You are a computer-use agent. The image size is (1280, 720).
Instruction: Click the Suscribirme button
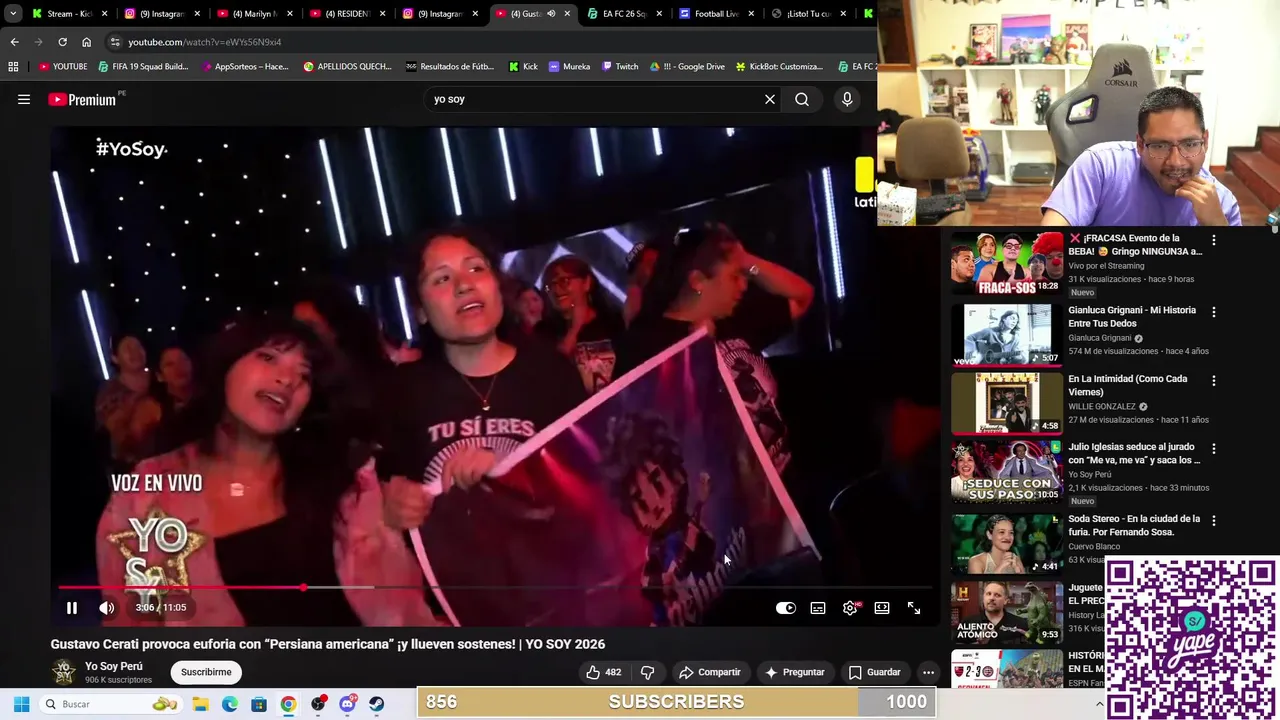[x=206, y=672]
